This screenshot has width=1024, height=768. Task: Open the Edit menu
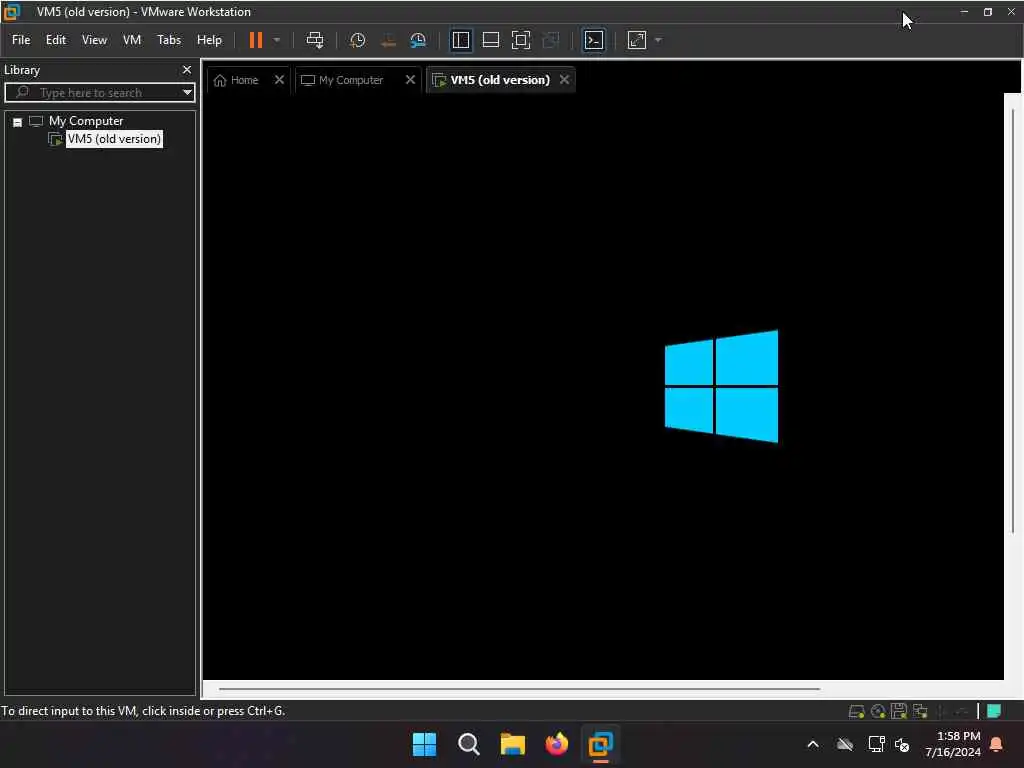tap(56, 40)
